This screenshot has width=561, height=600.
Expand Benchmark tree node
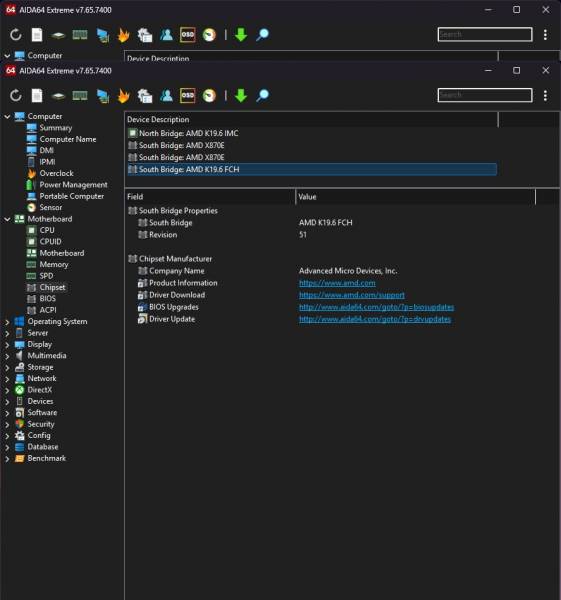click(7, 459)
